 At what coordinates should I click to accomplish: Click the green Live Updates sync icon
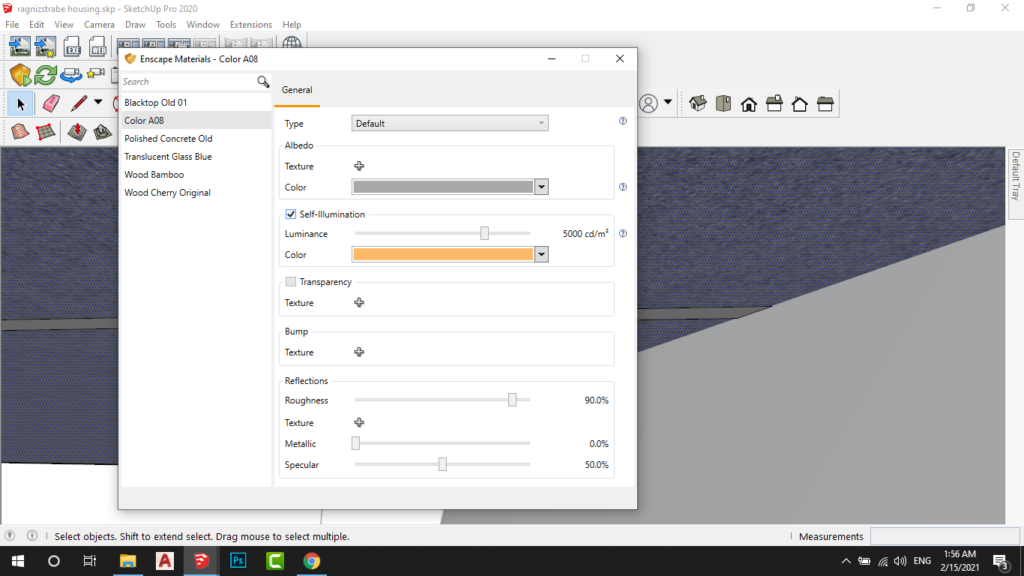pos(46,75)
